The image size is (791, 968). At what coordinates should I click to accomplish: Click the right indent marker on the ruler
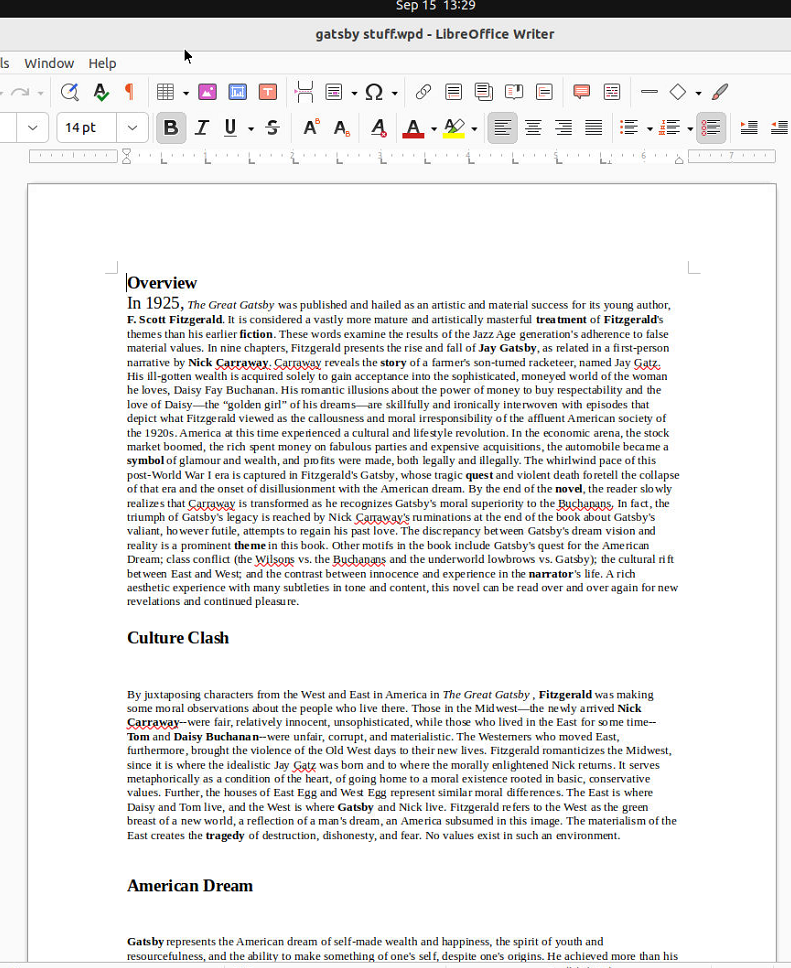tap(679, 160)
